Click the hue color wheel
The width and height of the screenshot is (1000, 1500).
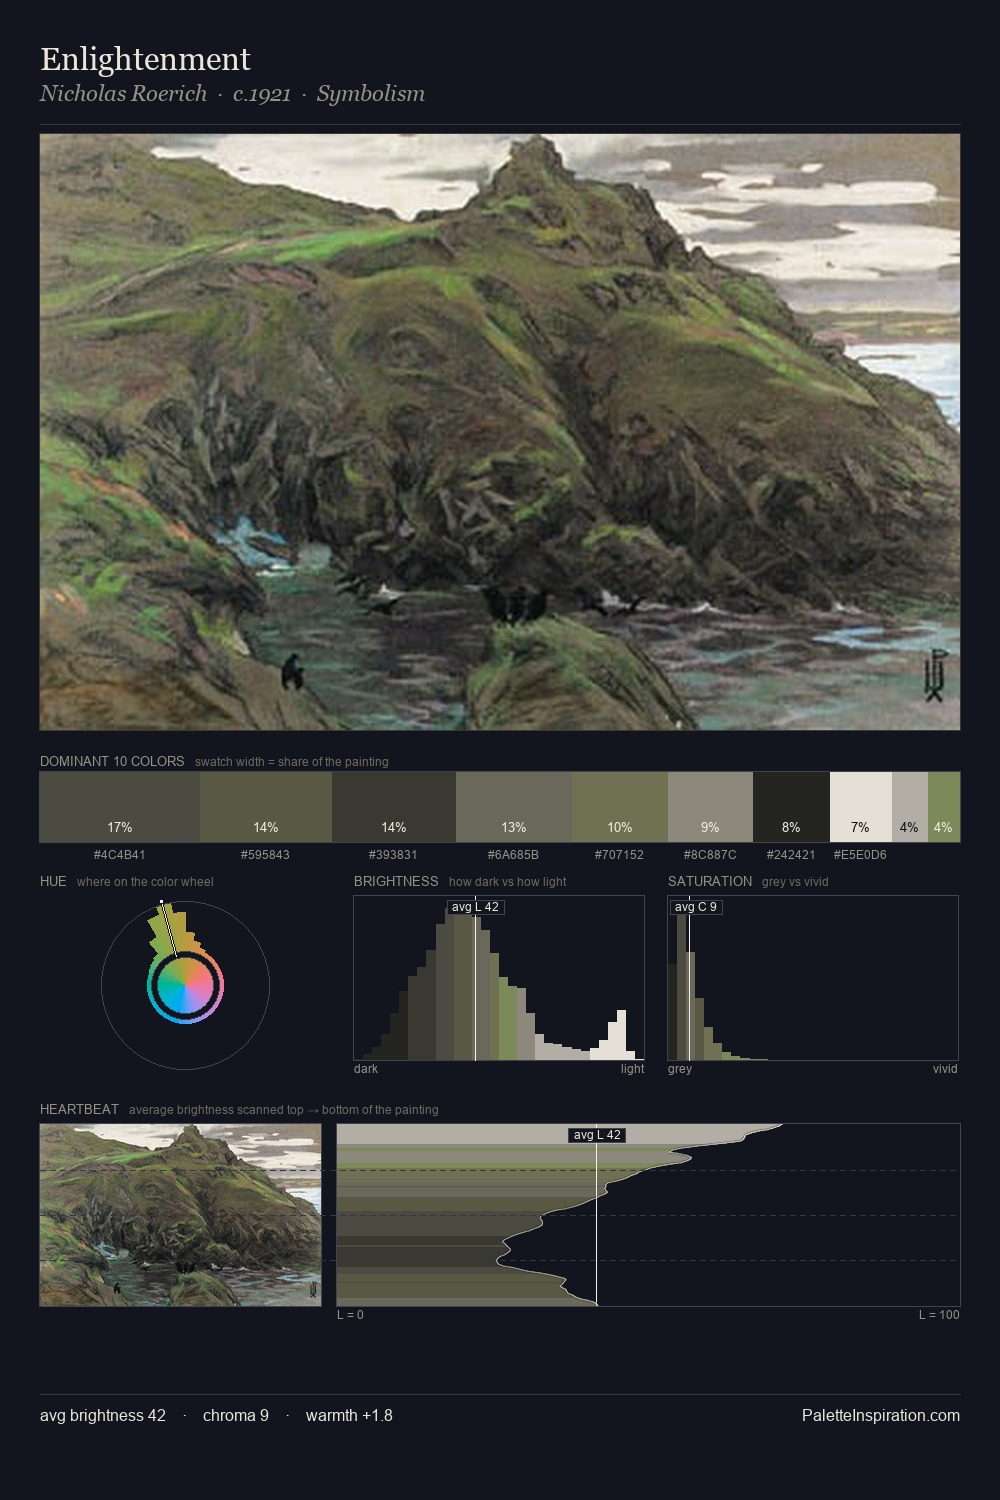point(185,986)
